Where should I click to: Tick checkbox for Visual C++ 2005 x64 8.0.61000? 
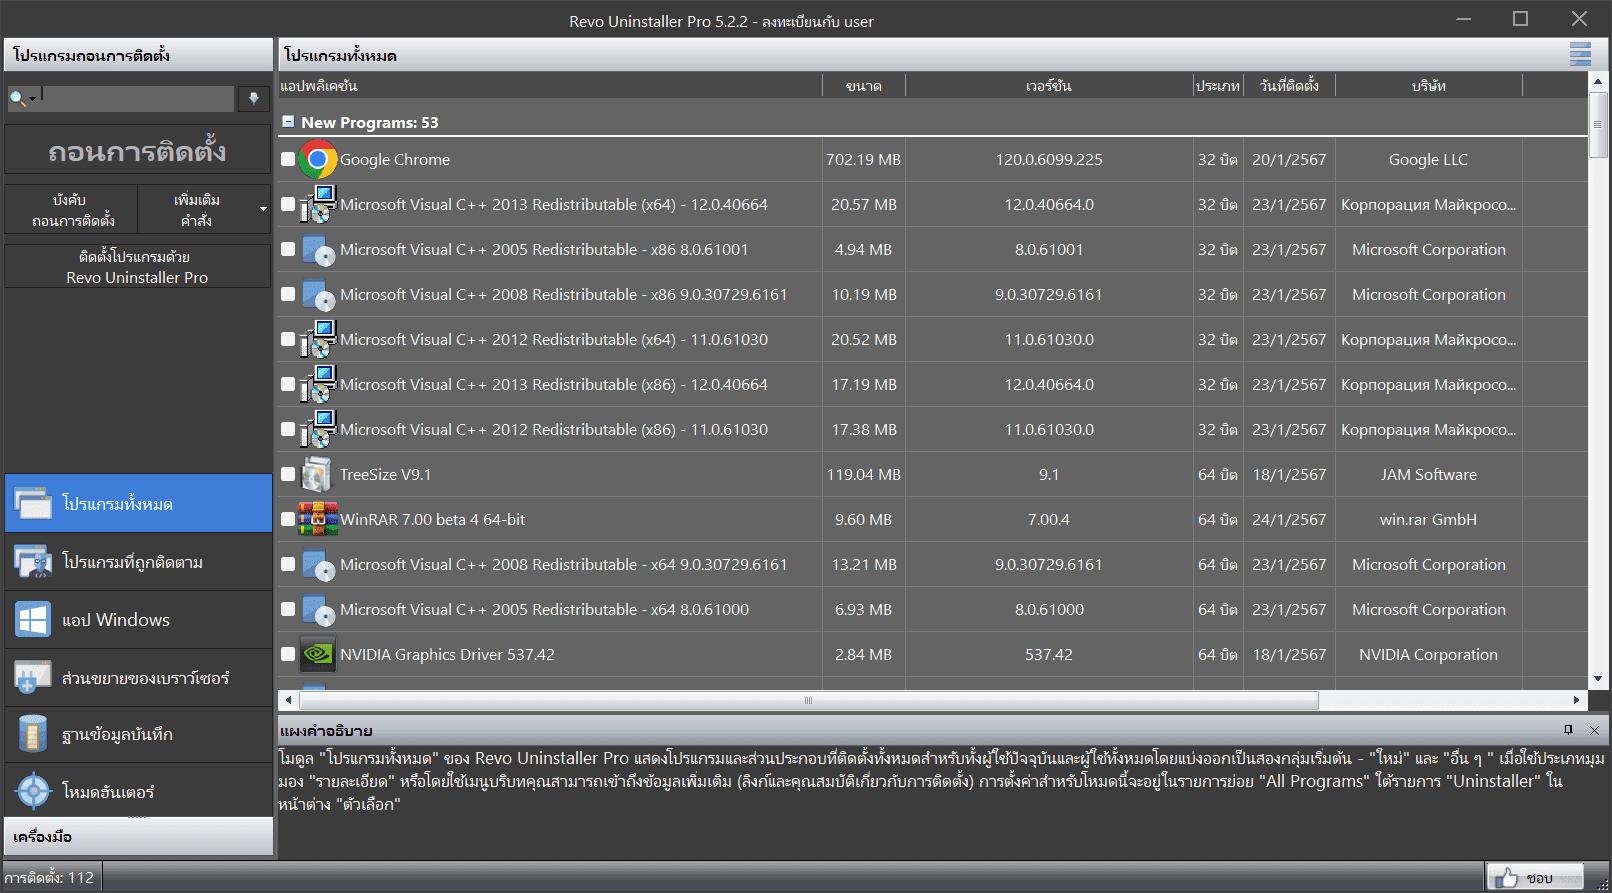tap(288, 609)
